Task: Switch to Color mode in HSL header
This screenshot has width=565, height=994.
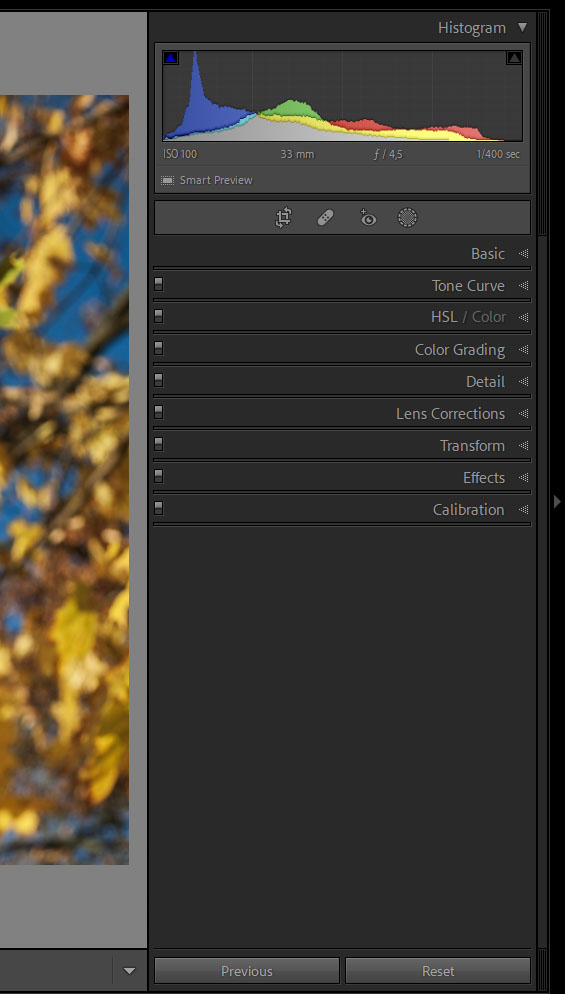Action: pos(489,317)
